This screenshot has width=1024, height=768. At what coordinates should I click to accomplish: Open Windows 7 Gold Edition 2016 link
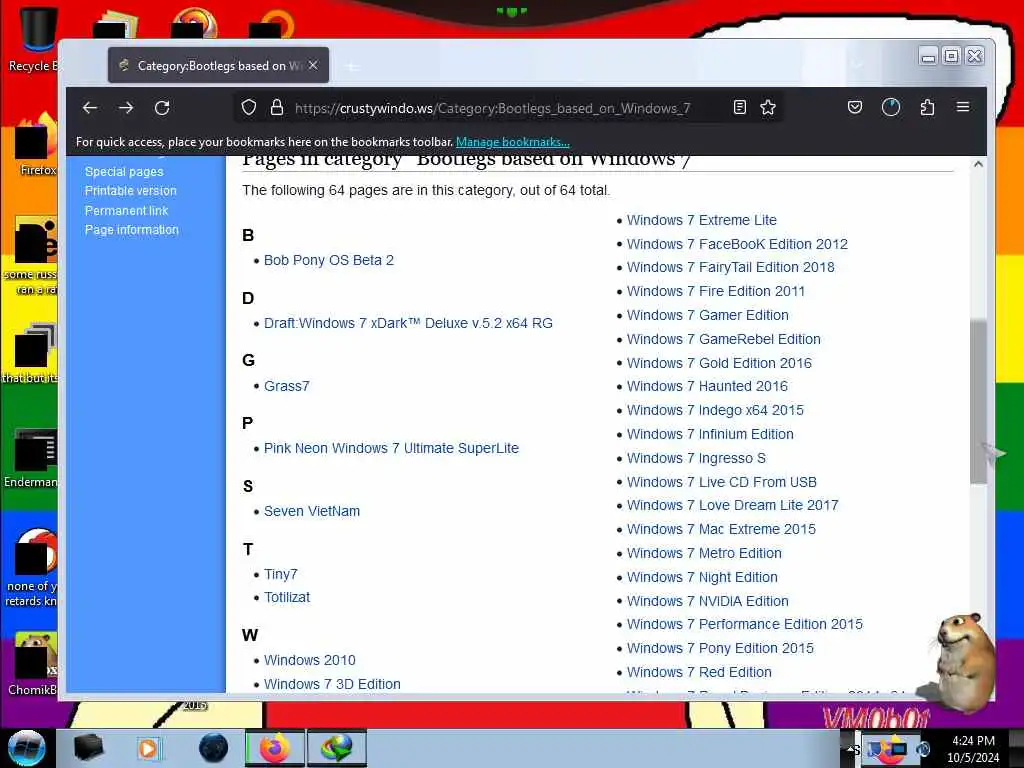(719, 363)
